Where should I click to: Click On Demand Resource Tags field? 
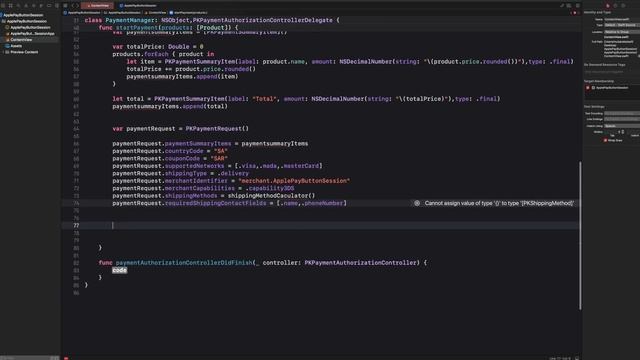coord(611,72)
